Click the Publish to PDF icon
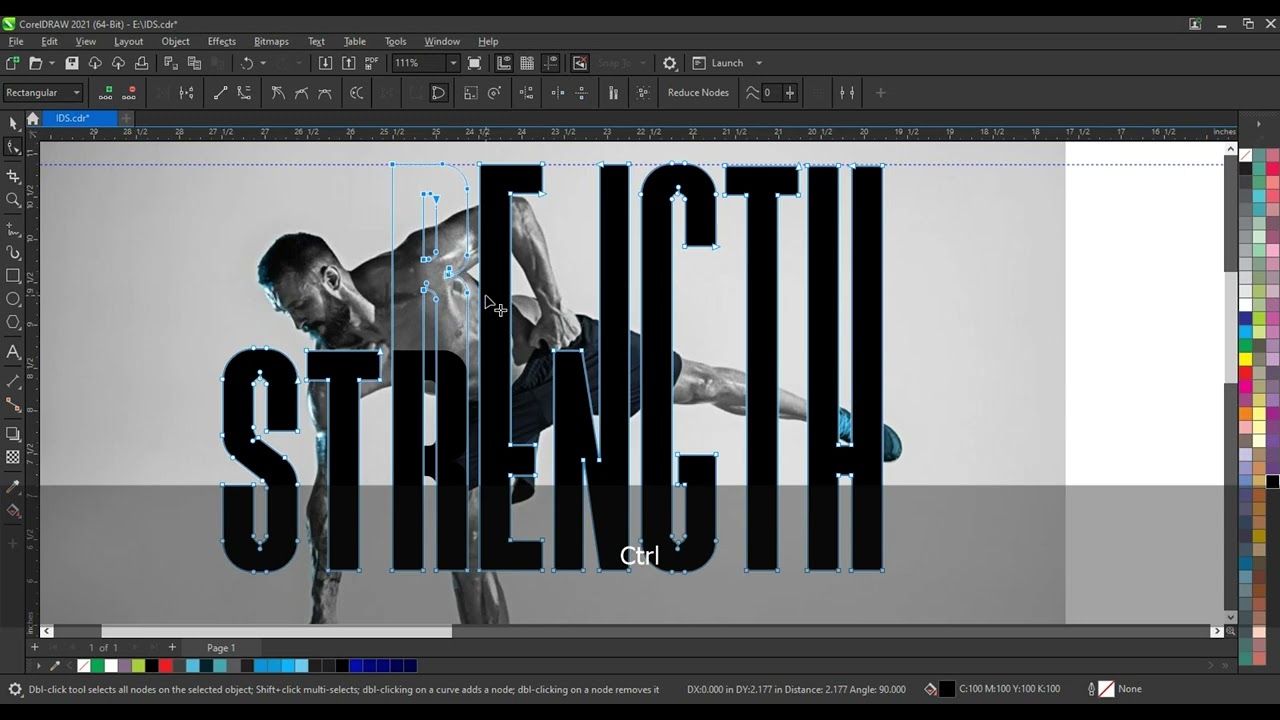Screen dimensions: 1280x720 click(372, 63)
